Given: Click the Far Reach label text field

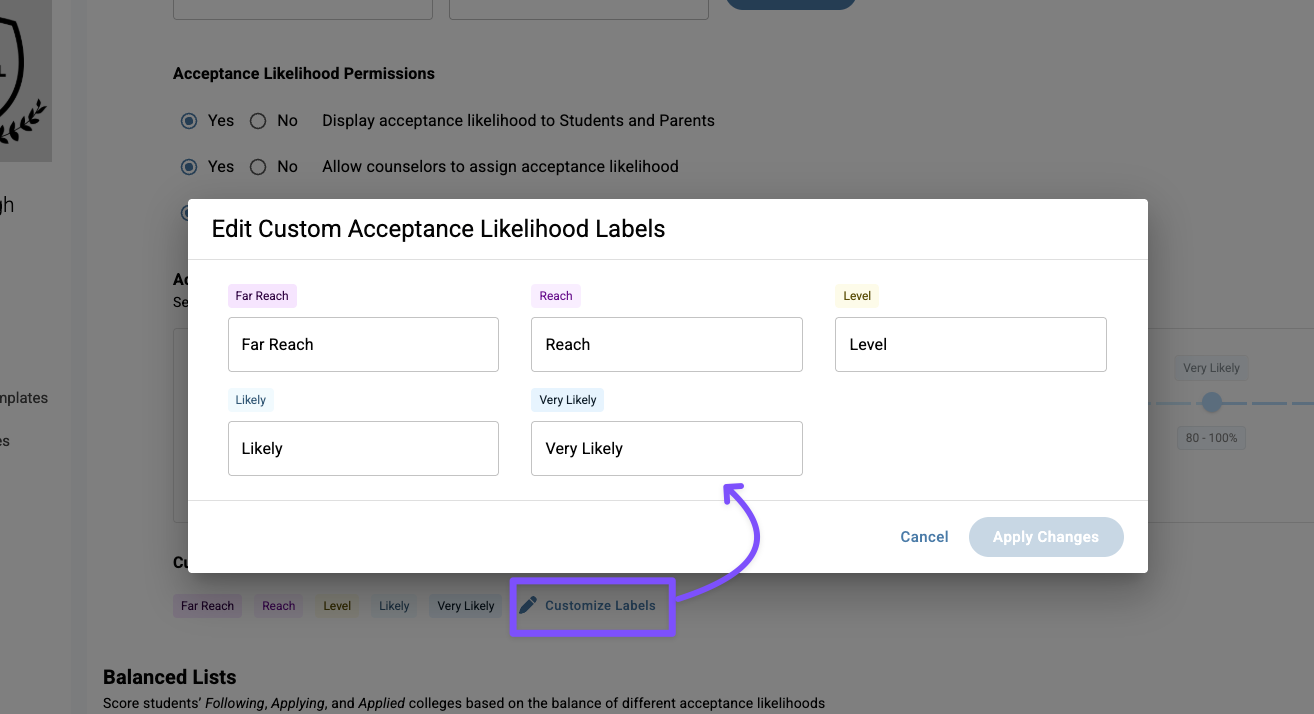Looking at the screenshot, I should pos(363,344).
